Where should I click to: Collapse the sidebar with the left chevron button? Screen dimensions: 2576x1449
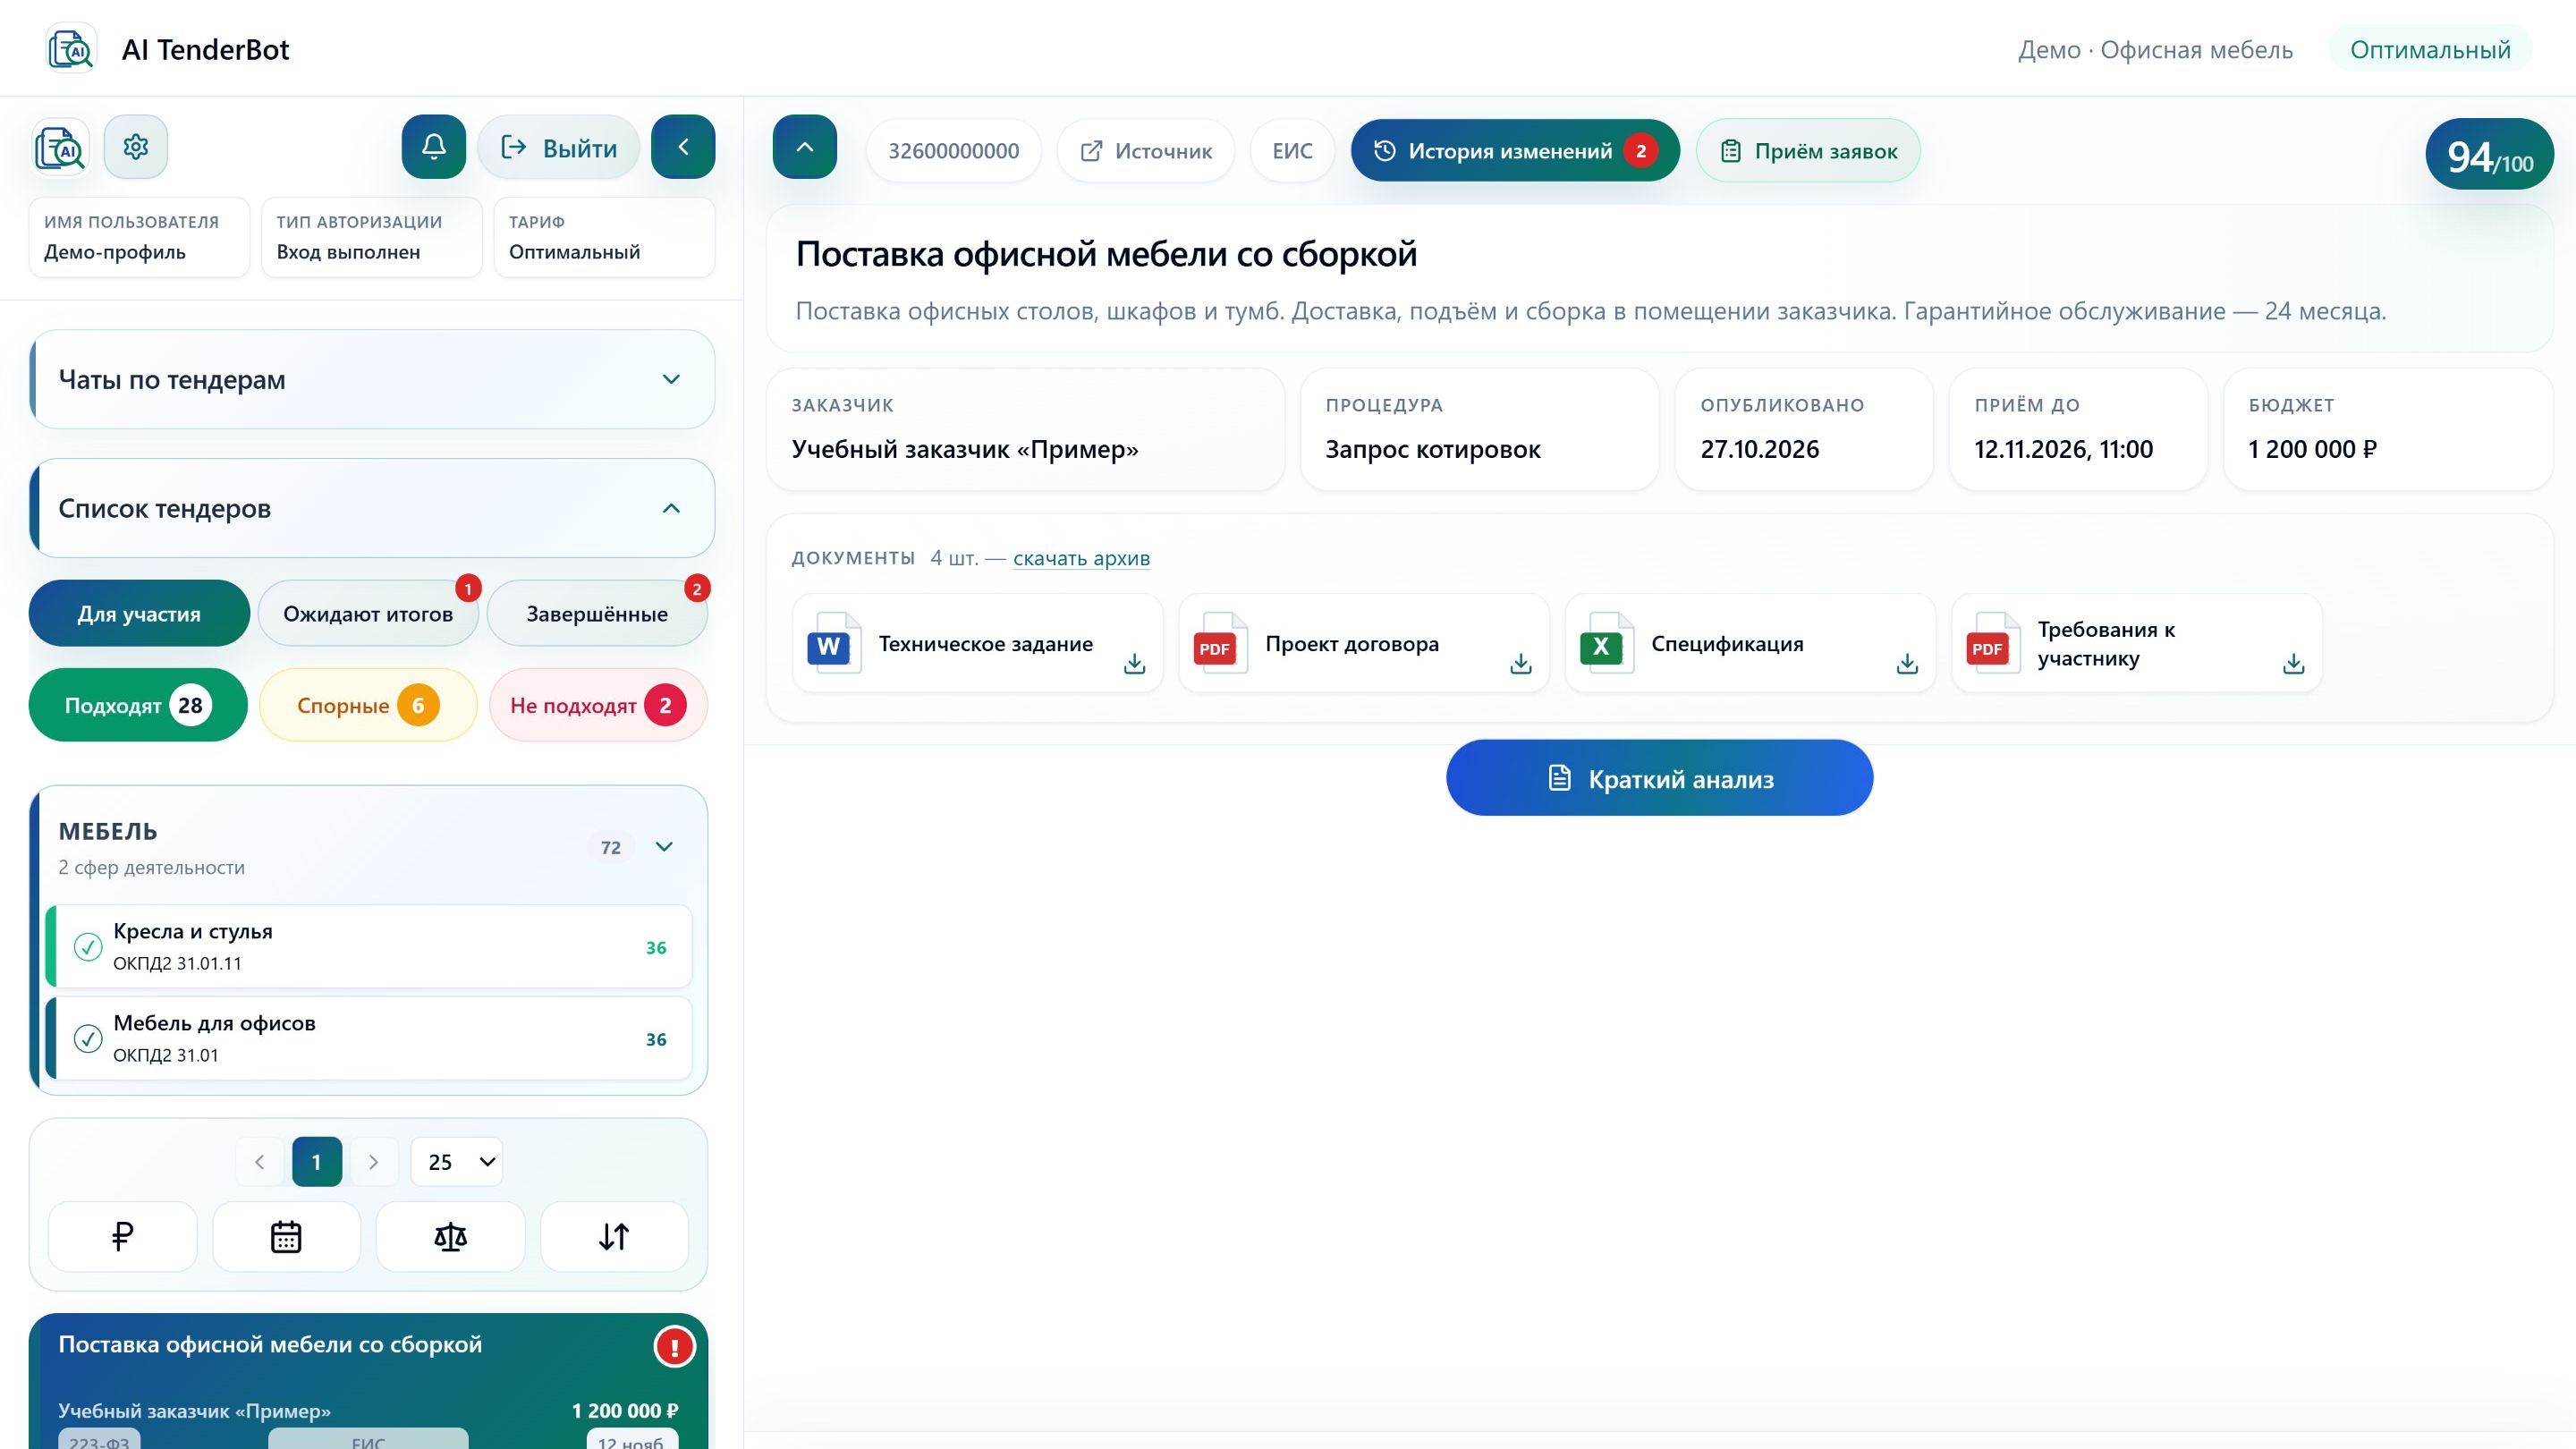click(683, 147)
